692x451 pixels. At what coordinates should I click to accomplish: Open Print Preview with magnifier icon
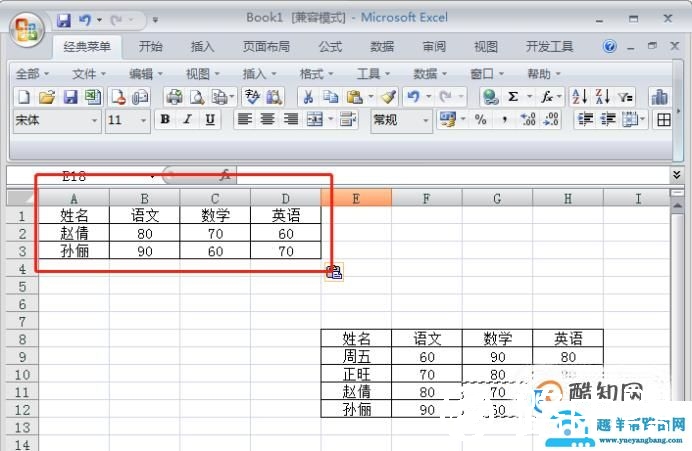pyautogui.click(x=197, y=97)
